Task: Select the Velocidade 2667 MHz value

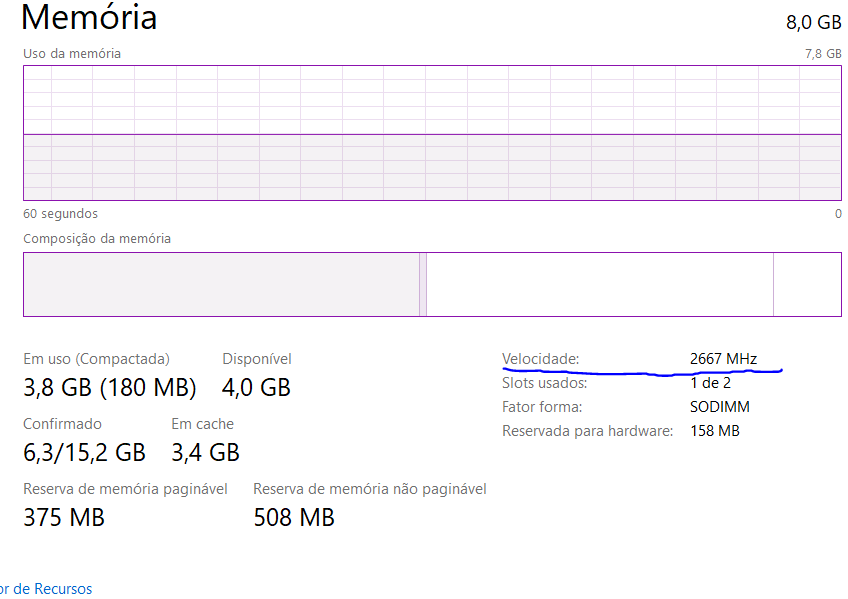Action: [x=723, y=359]
